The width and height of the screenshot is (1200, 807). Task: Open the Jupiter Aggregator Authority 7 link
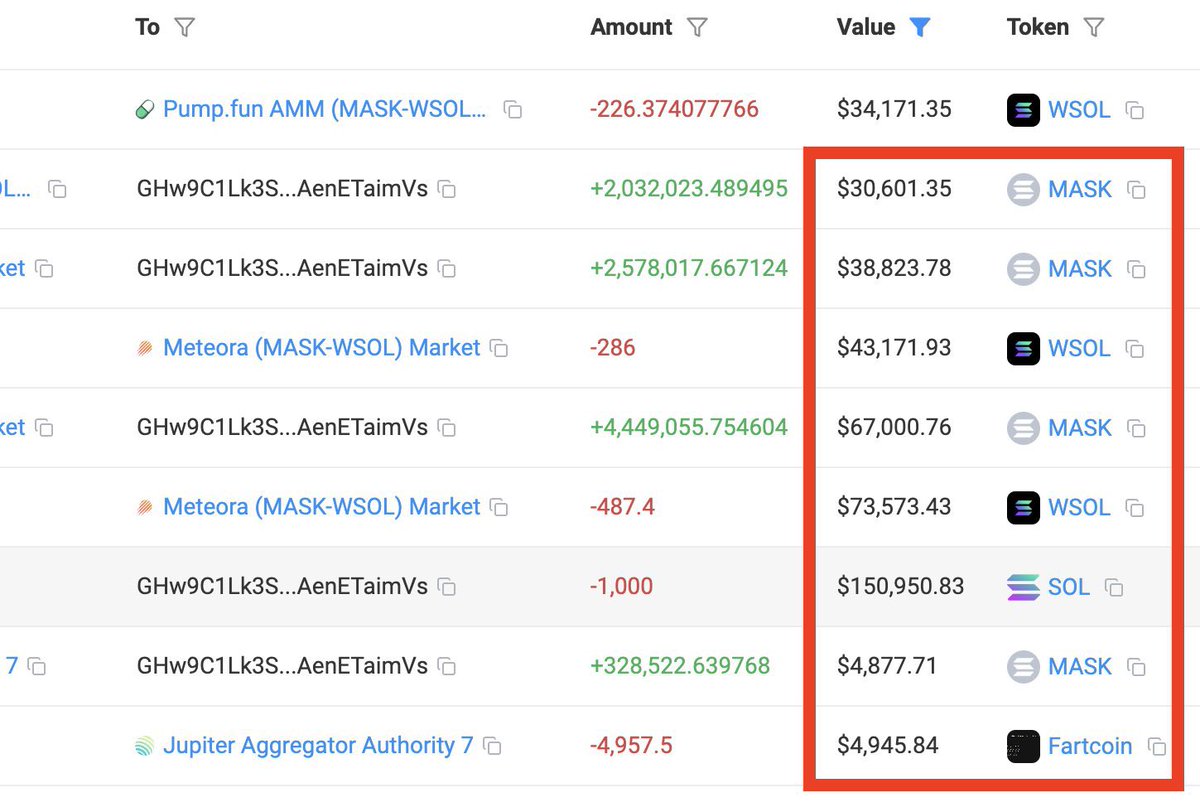[x=318, y=745]
